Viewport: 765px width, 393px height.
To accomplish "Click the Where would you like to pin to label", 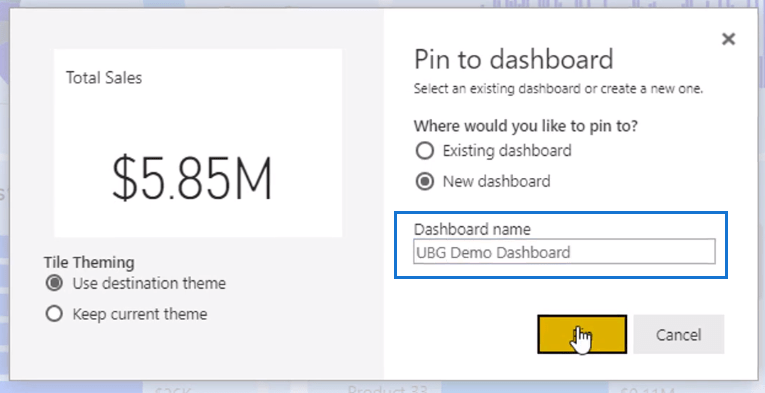I will 526,126.
